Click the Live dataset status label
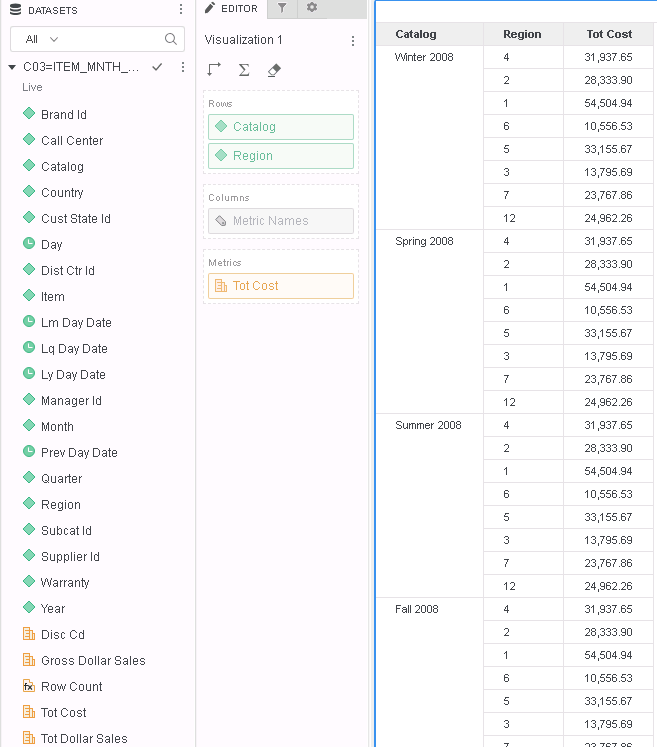This screenshot has height=747, width=657. (x=32, y=87)
